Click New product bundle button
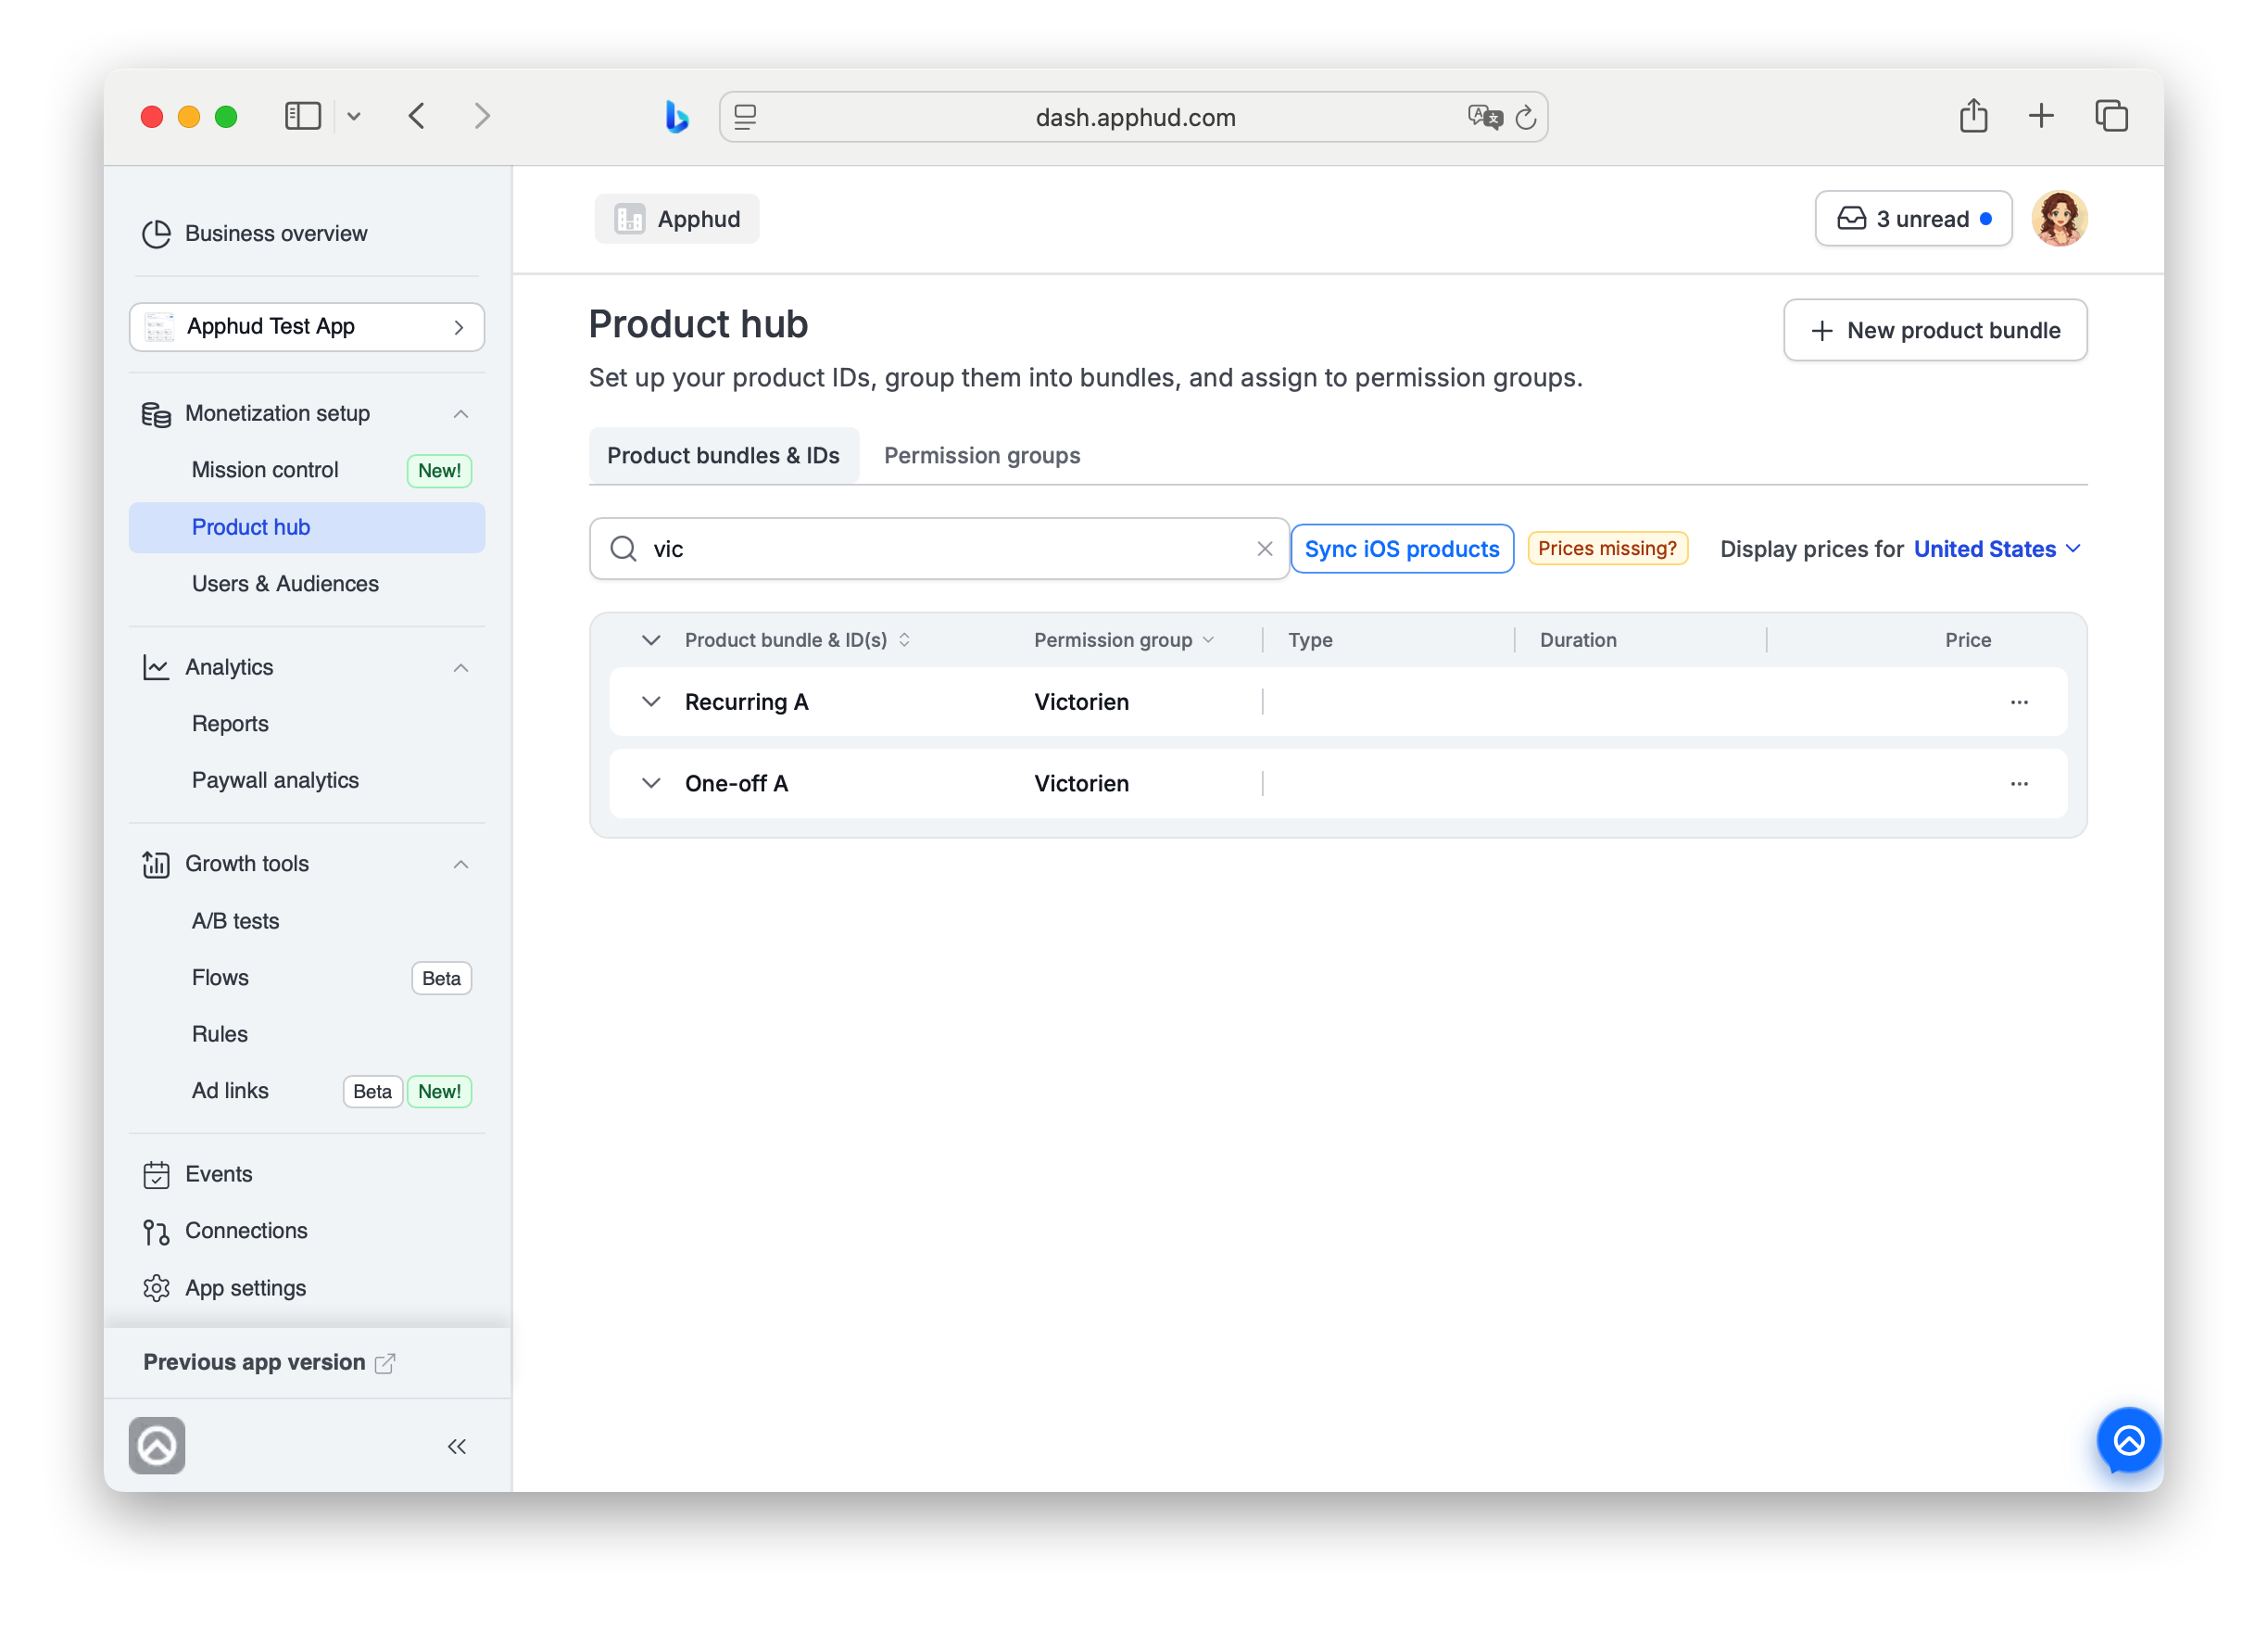The image size is (2268, 1631). tap(1935, 330)
